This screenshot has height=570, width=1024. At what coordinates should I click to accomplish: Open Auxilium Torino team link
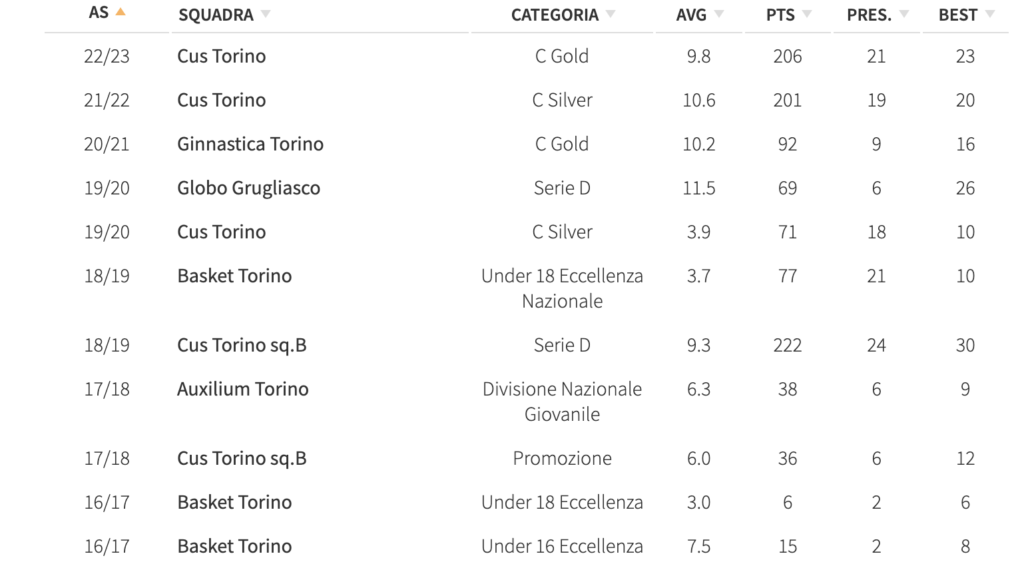click(x=243, y=389)
